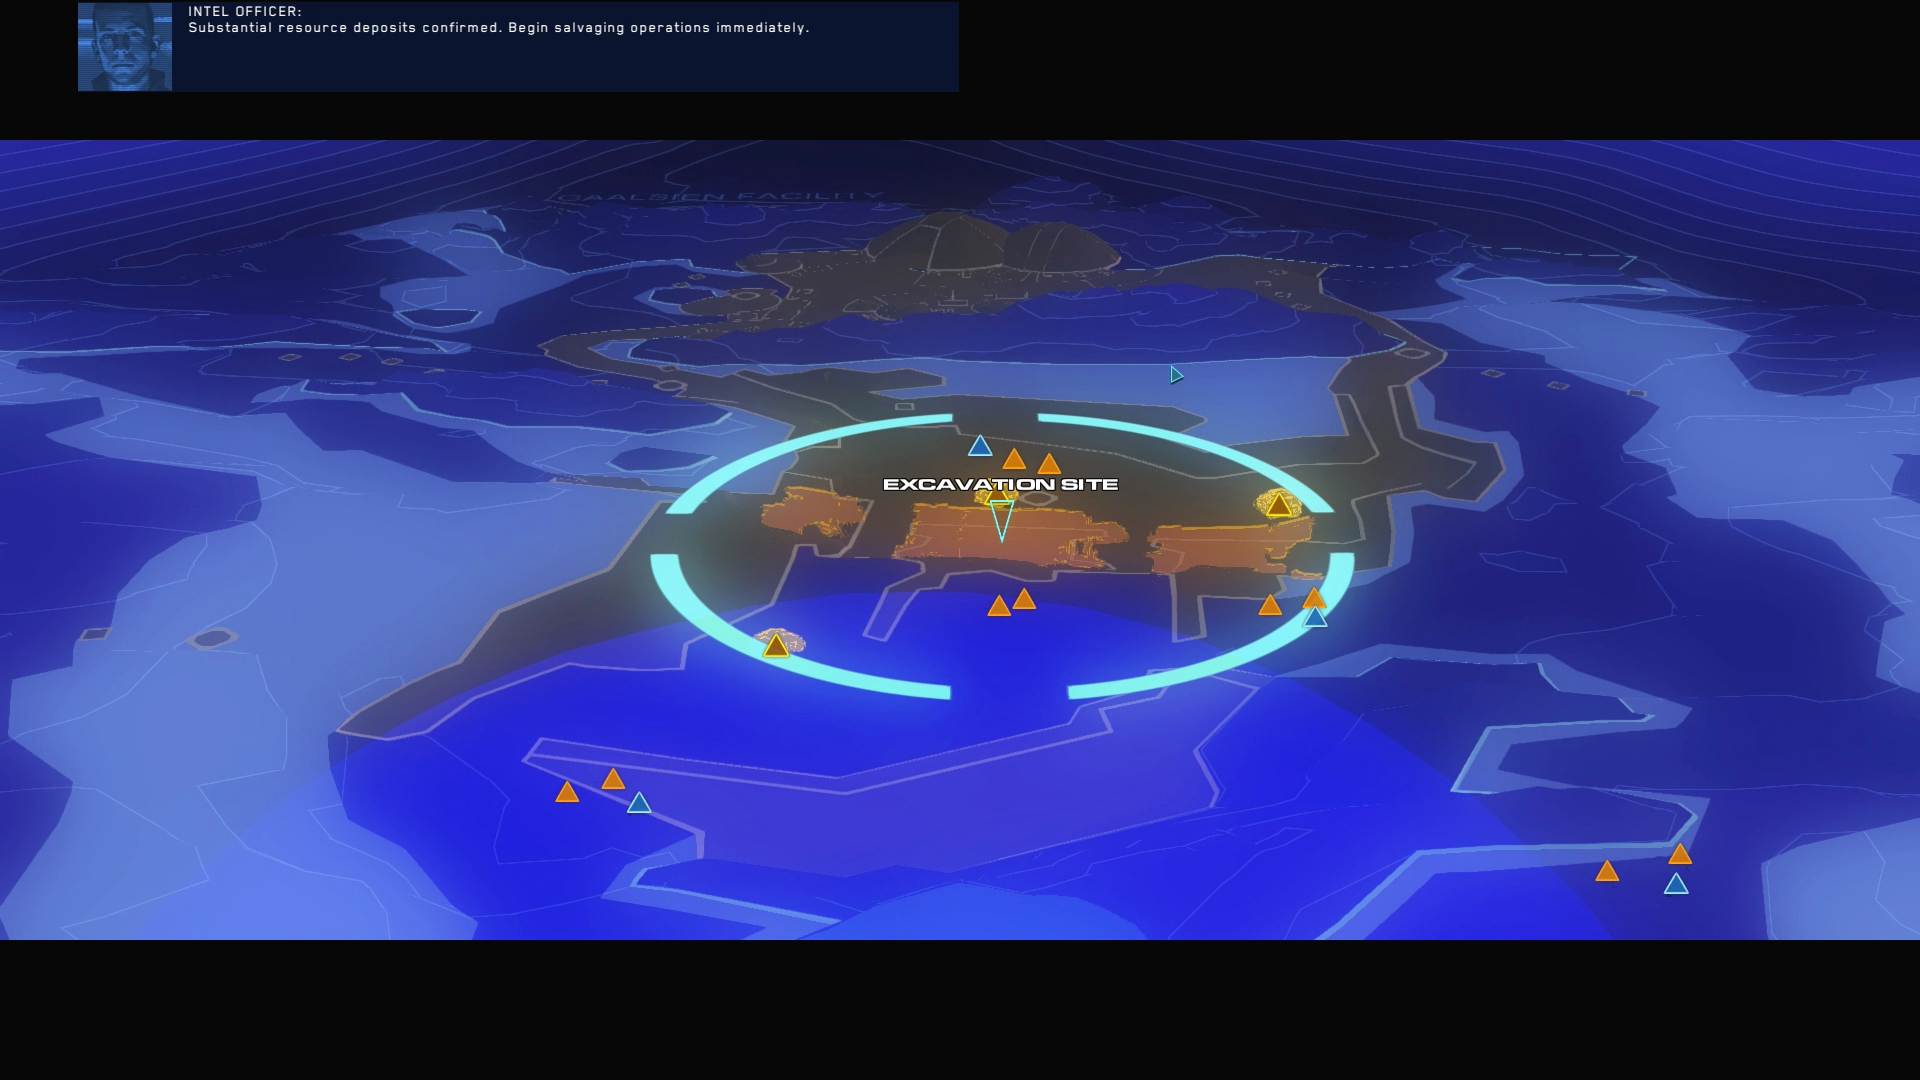This screenshot has height=1080, width=1920.
Task: Click the Intel Officer portrait thumbnail
Action: tap(125, 47)
